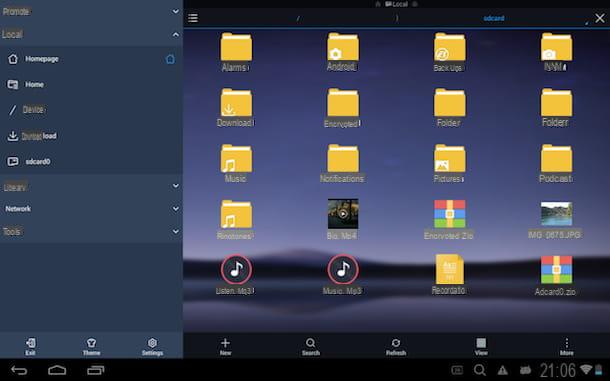Open Settings gear in sidebar
Viewport: 610px width, 381px height.
pyautogui.click(x=152, y=346)
